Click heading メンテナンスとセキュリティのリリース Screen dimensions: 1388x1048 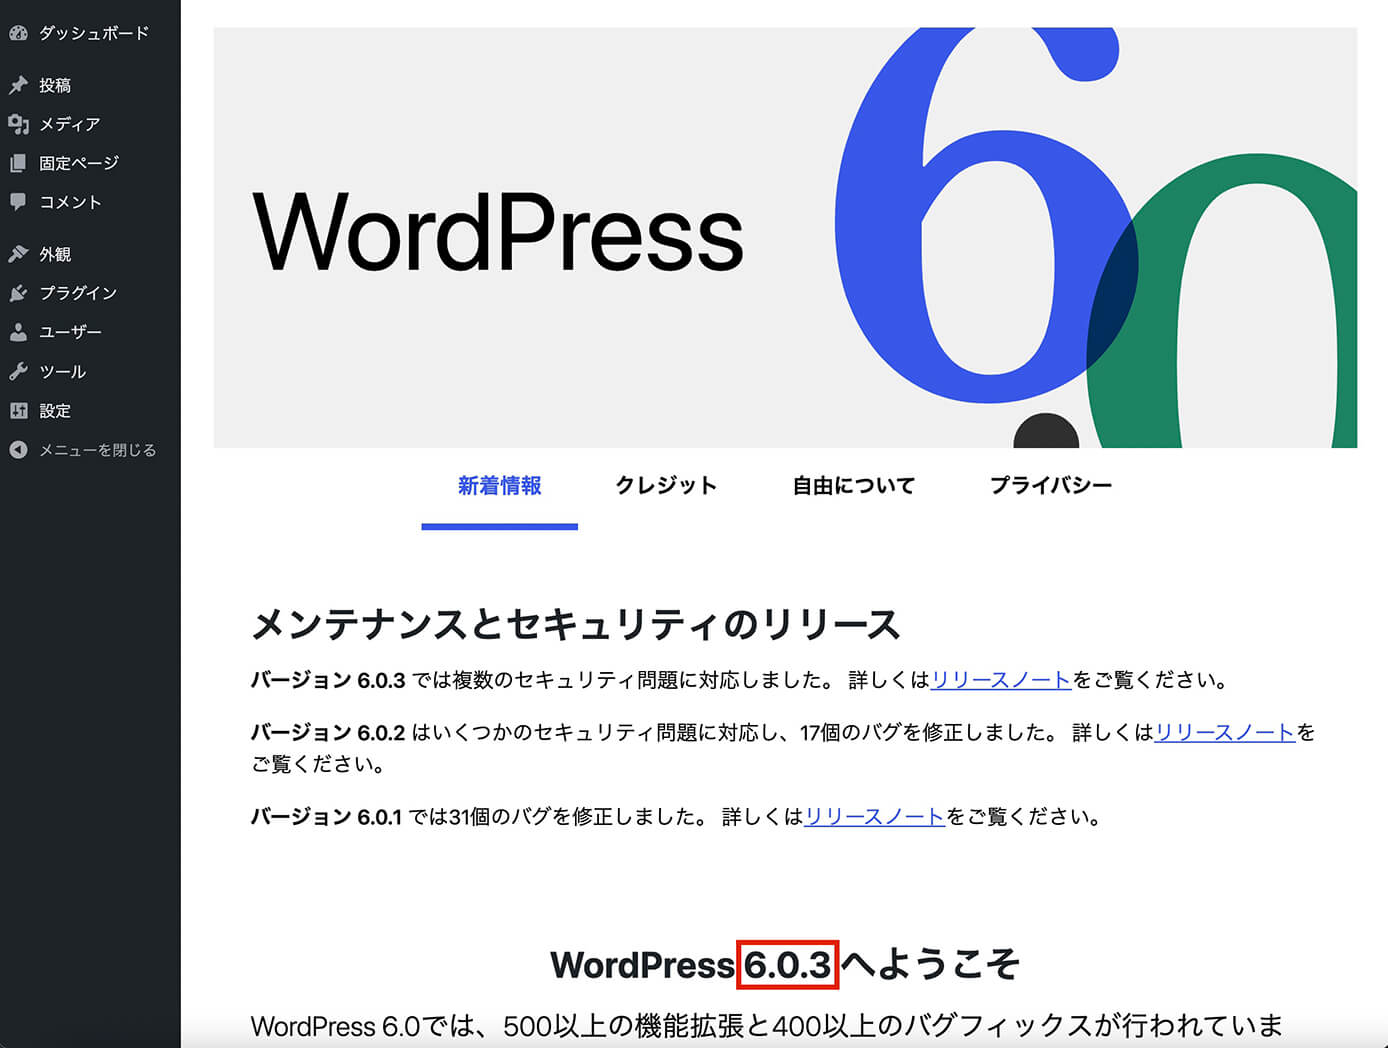tap(575, 625)
